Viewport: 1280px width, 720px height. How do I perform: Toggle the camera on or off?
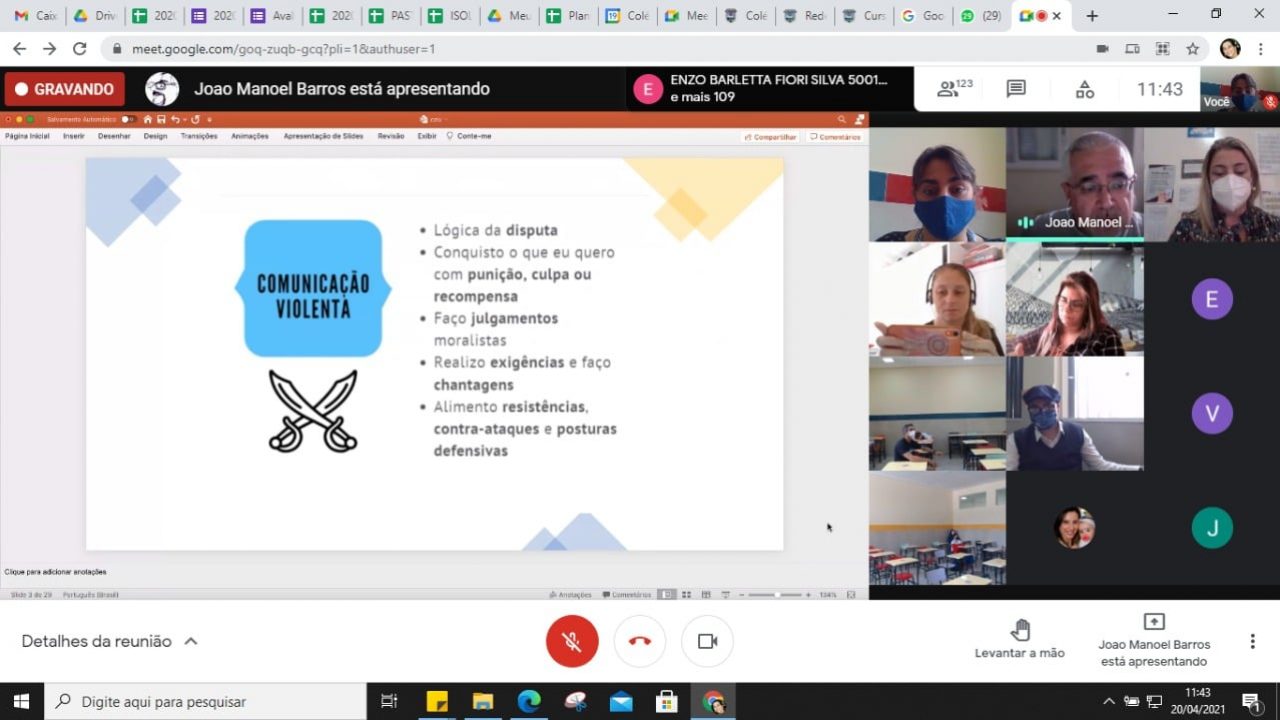tap(707, 641)
